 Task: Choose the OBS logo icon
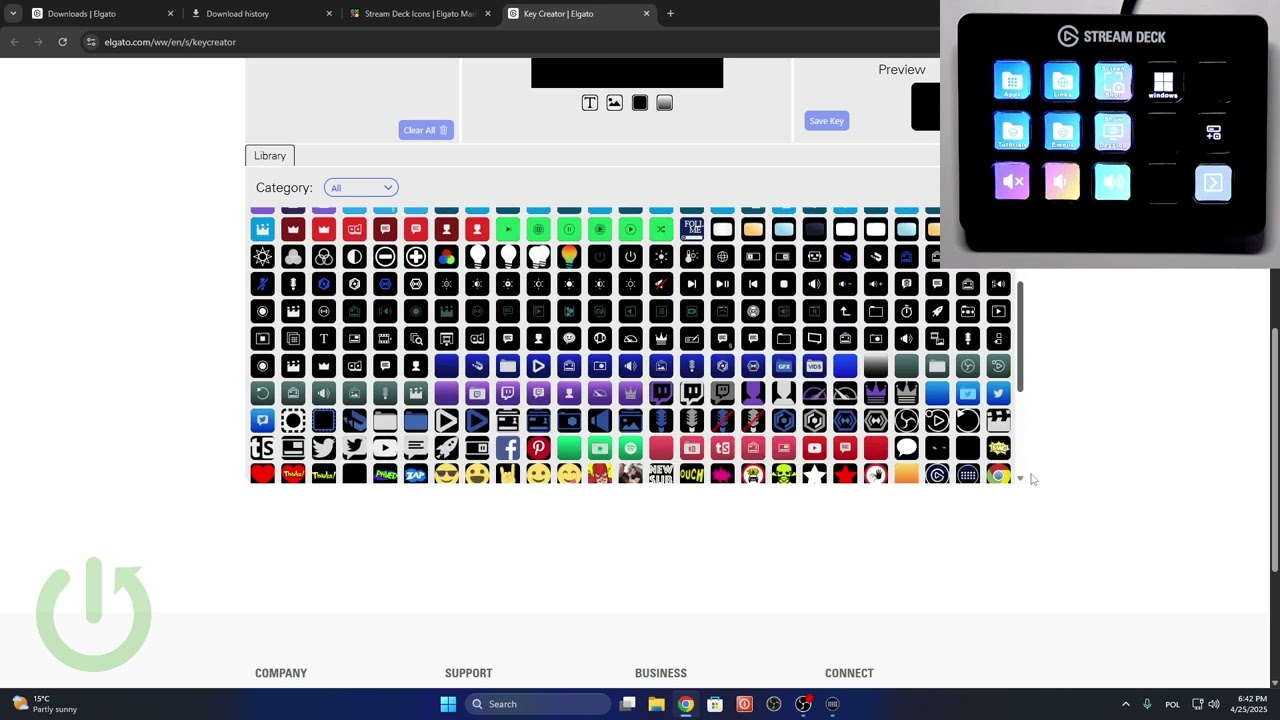click(906, 421)
